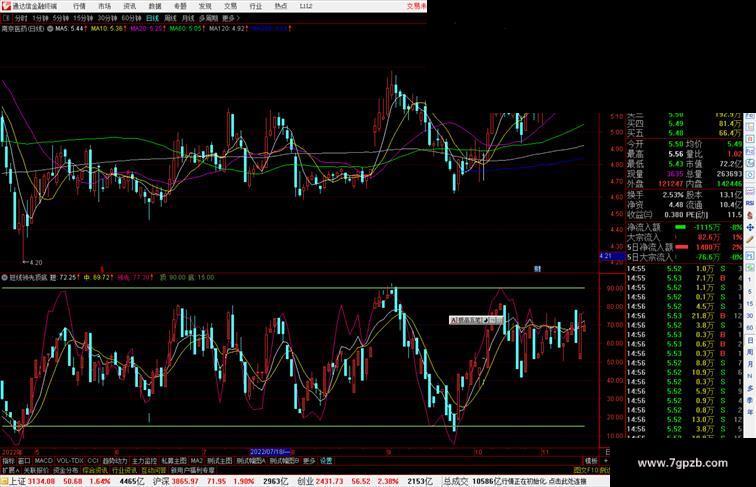The height and width of the screenshot is (487, 756).
Task: Select the 月线 monthly period
Action: pyautogui.click(x=188, y=18)
